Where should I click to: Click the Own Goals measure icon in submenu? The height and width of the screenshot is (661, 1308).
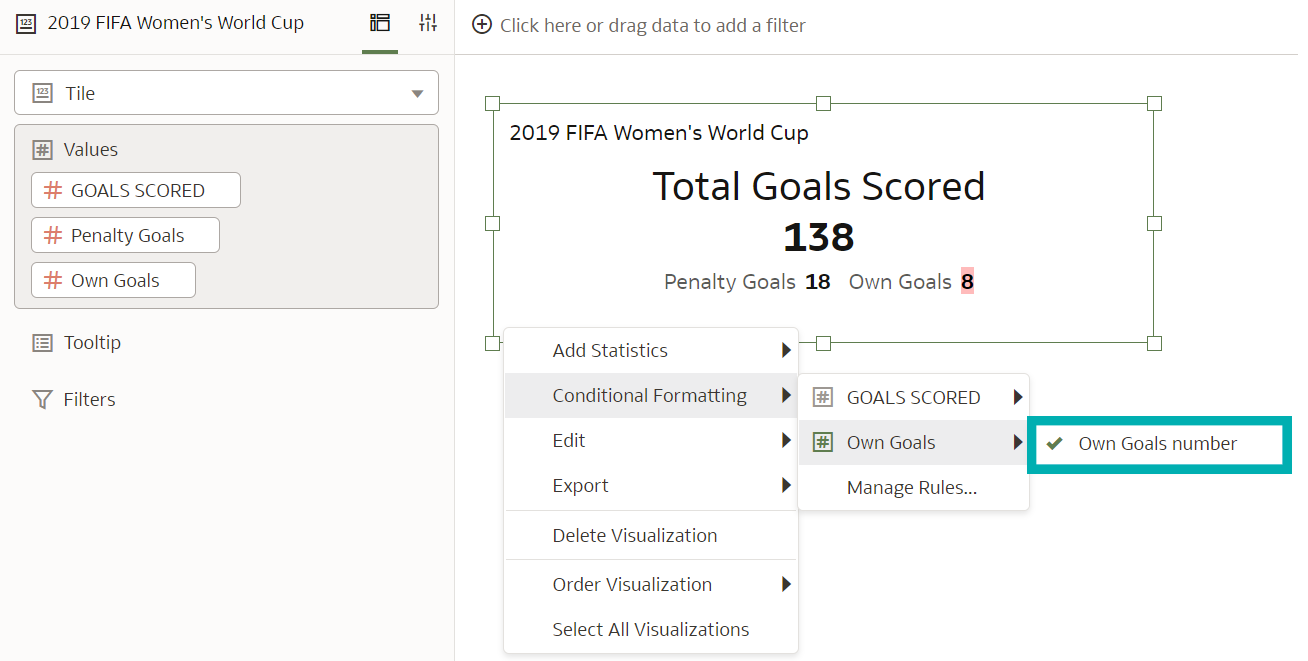pos(822,442)
